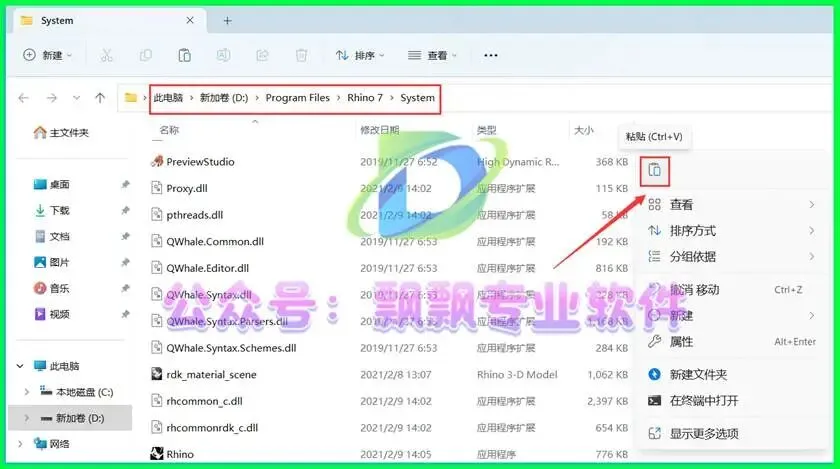Viewport: 840px width, 469px height.
Task: Open 图片 in the sidebar
Action: tap(52, 262)
